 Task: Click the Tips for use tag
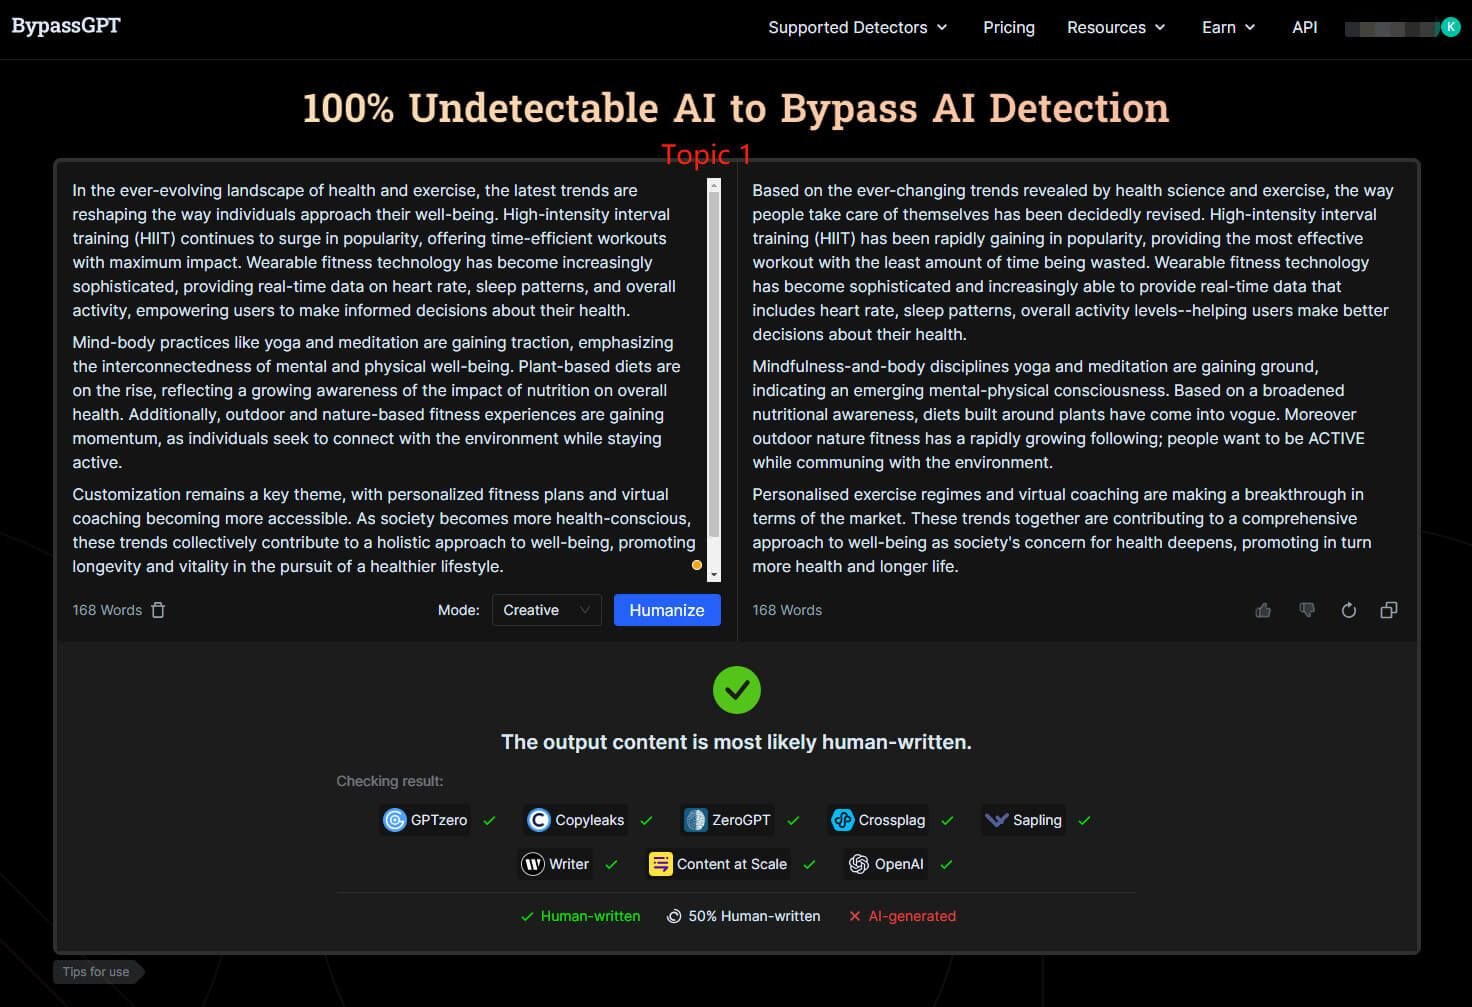[96, 971]
